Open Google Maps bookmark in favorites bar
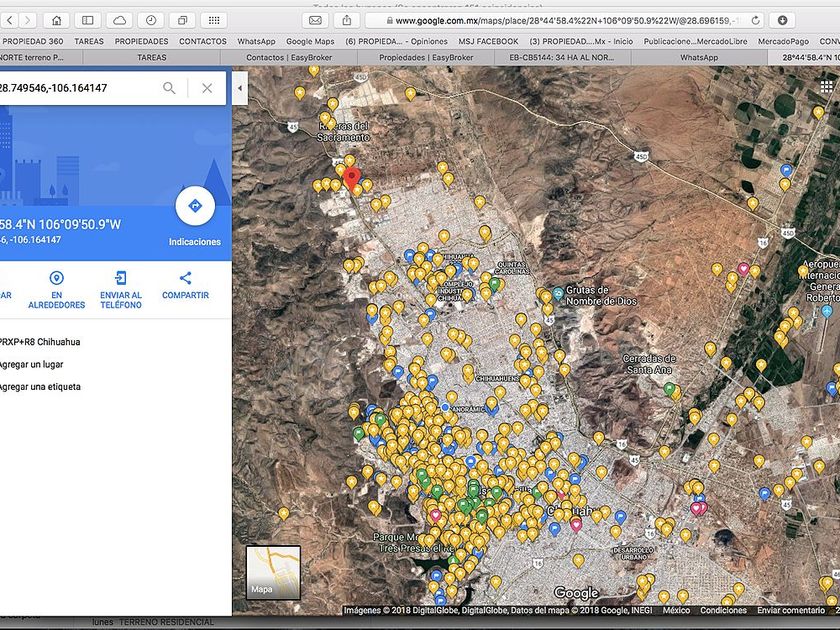This screenshot has height=630, width=840. (x=310, y=41)
